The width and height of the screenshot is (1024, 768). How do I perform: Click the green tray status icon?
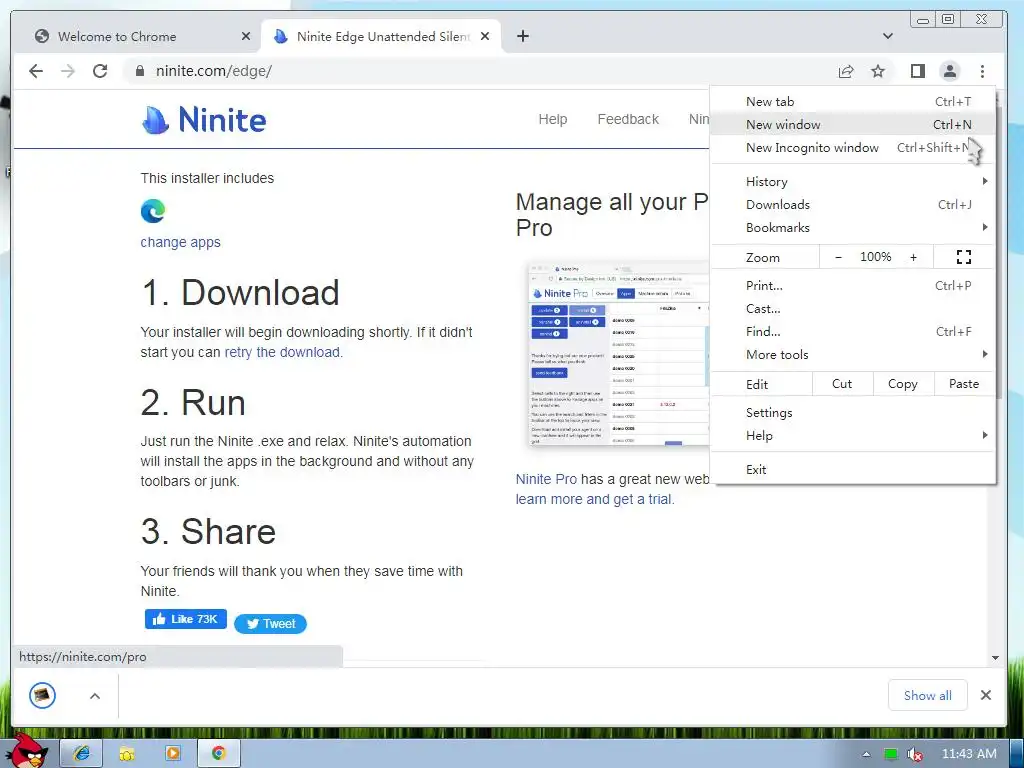coord(890,754)
